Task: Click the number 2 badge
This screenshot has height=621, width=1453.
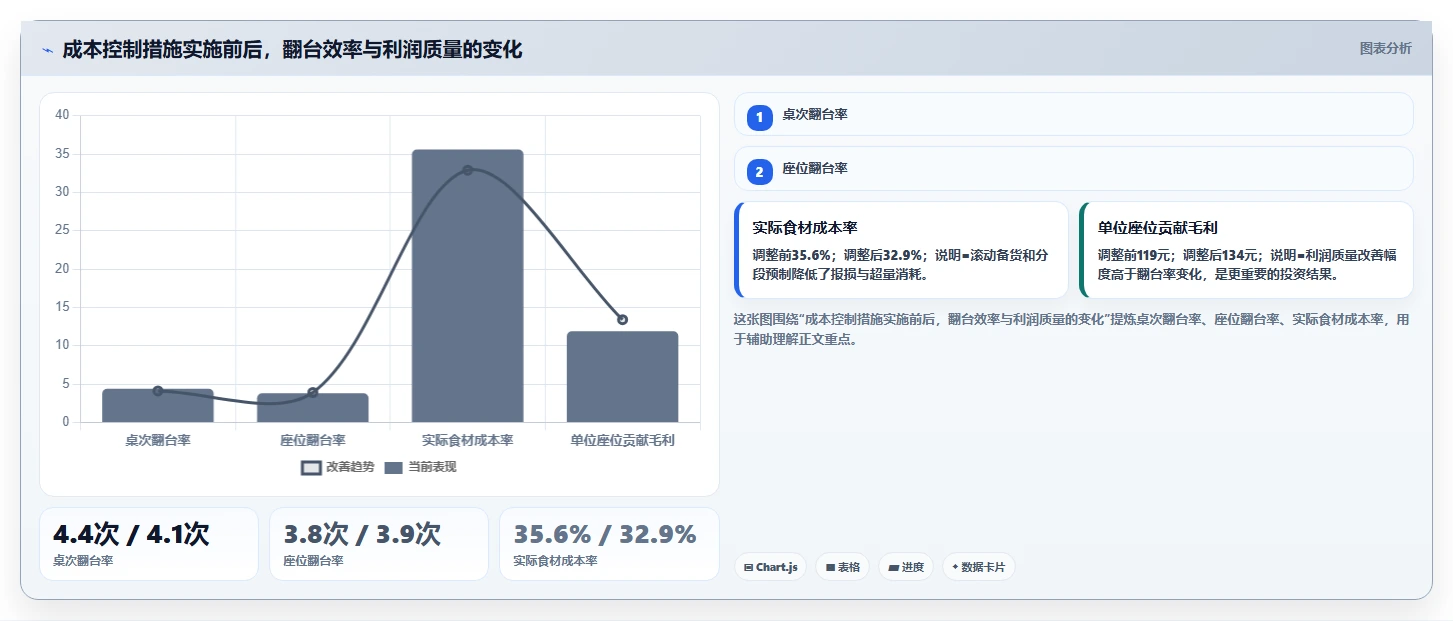Action: (x=759, y=172)
